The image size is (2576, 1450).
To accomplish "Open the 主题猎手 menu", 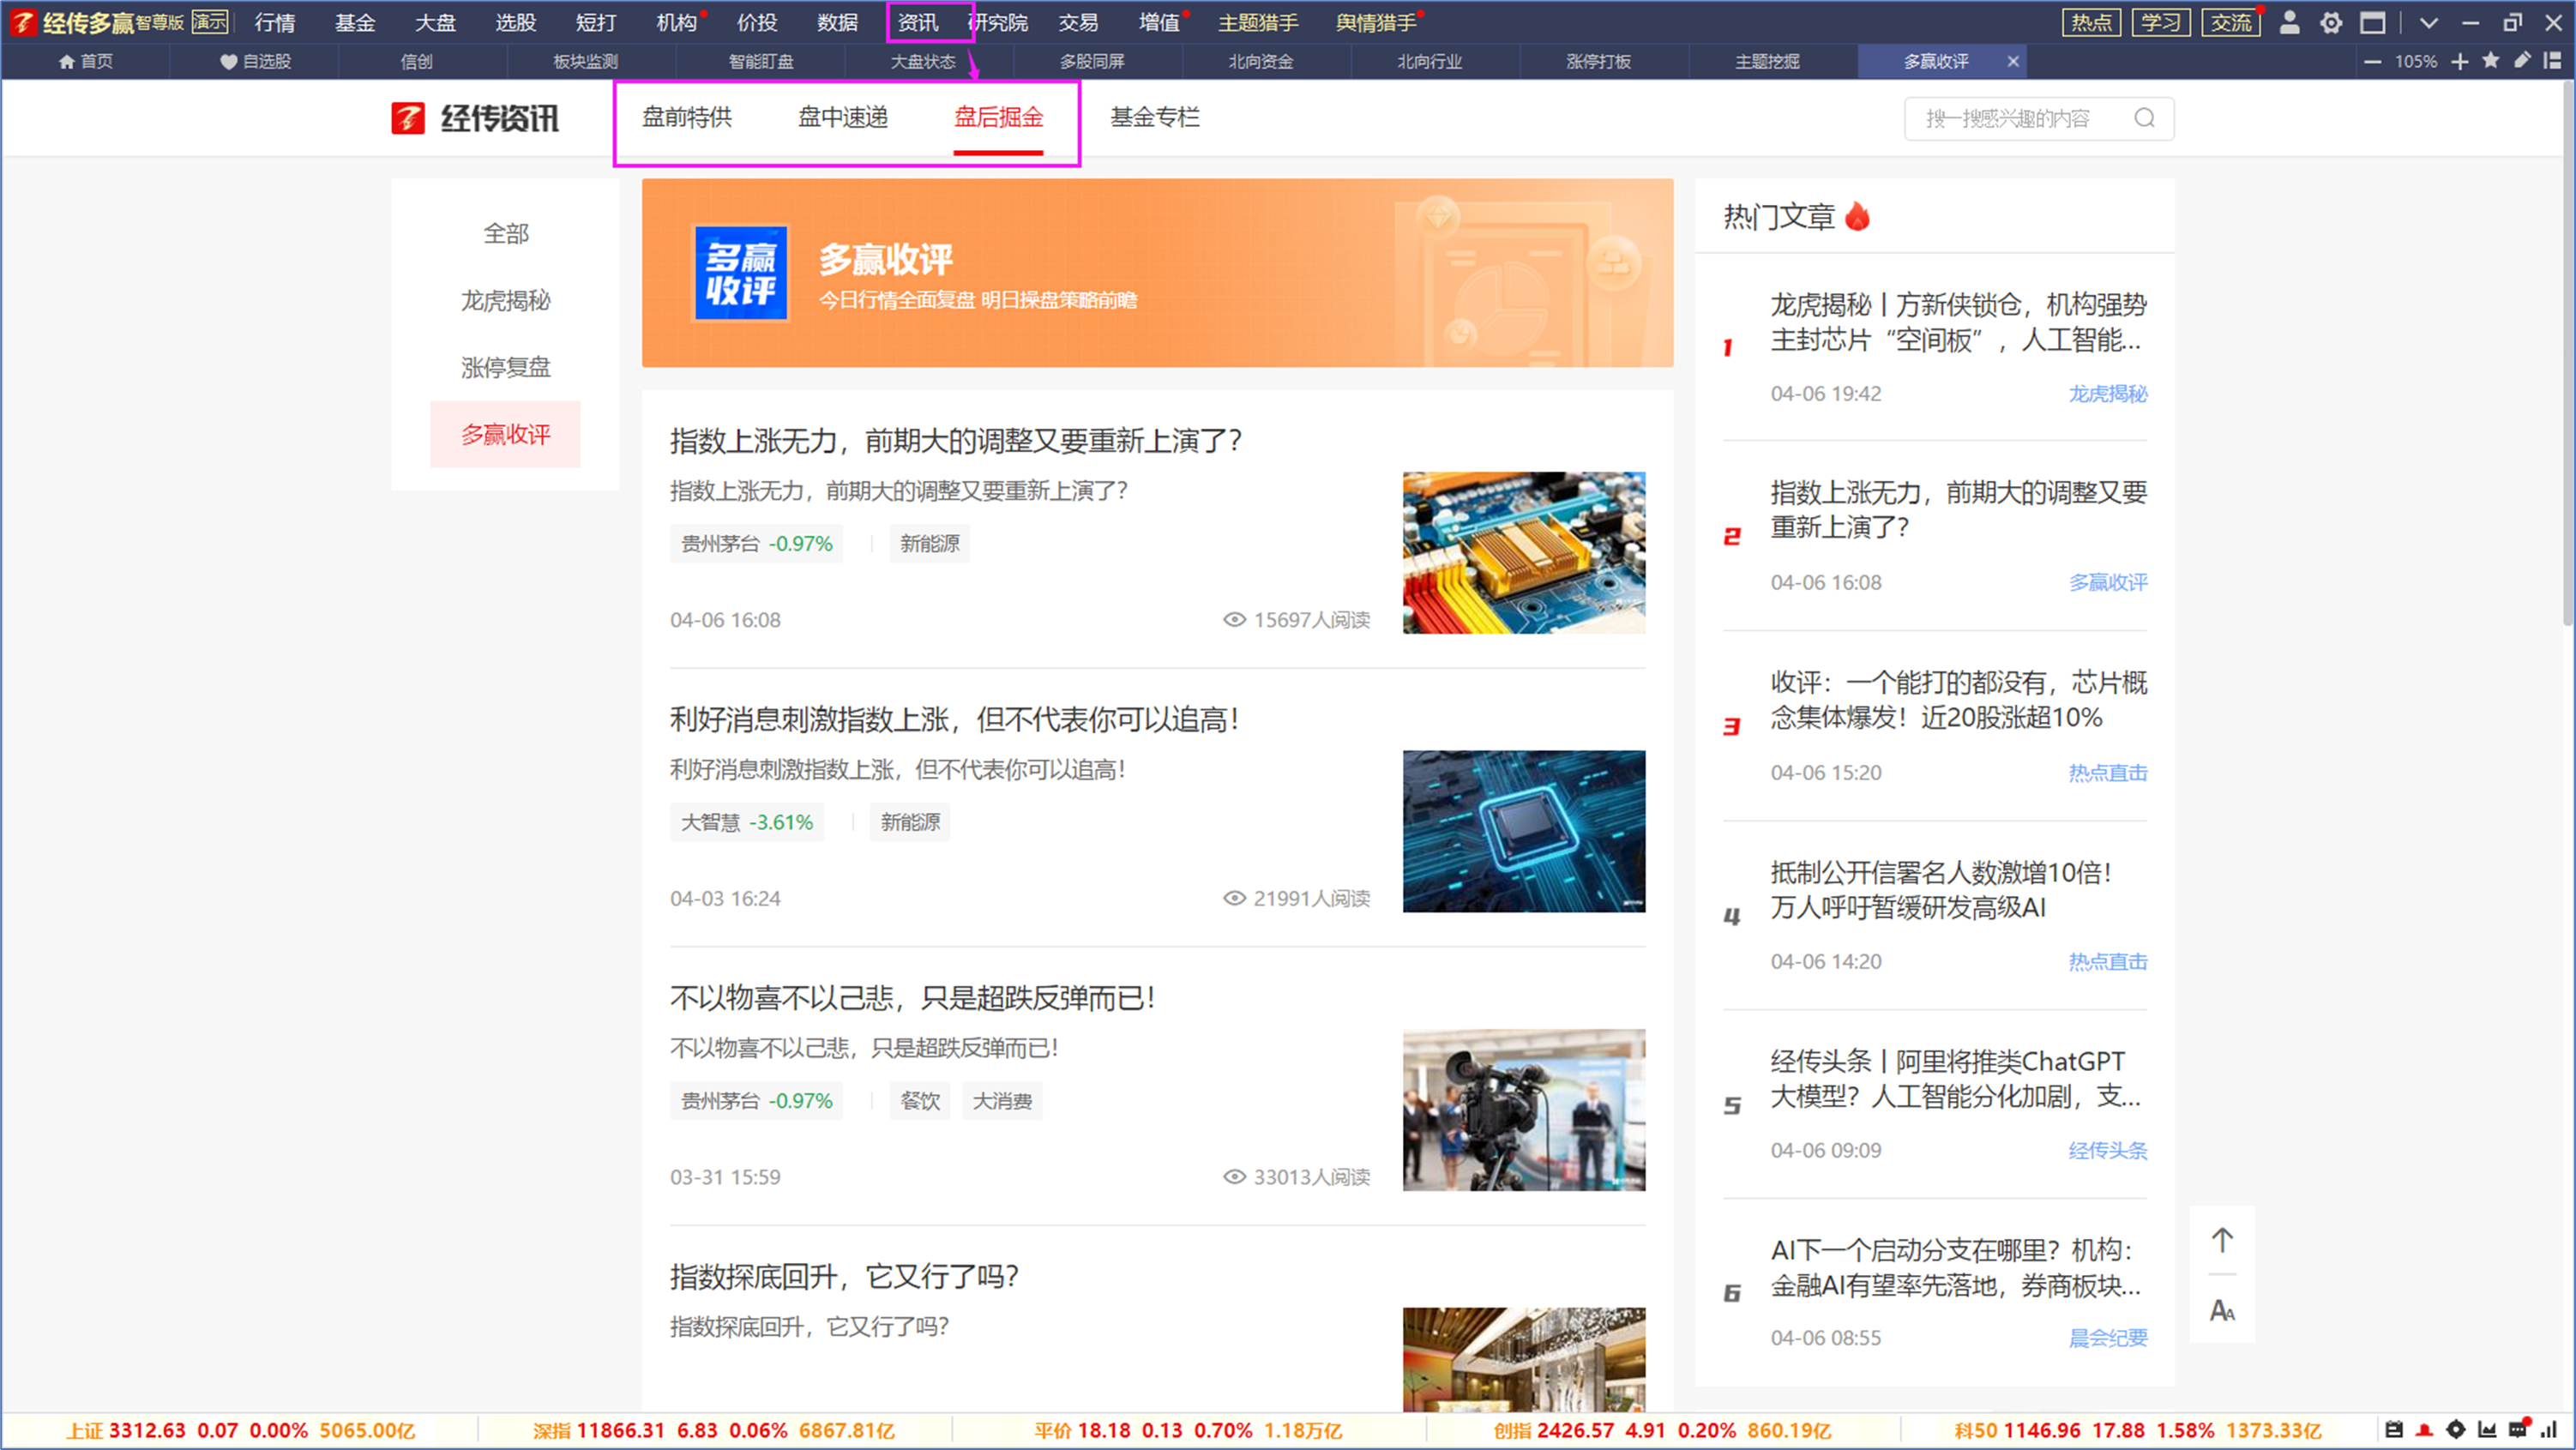I will [1258, 22].
